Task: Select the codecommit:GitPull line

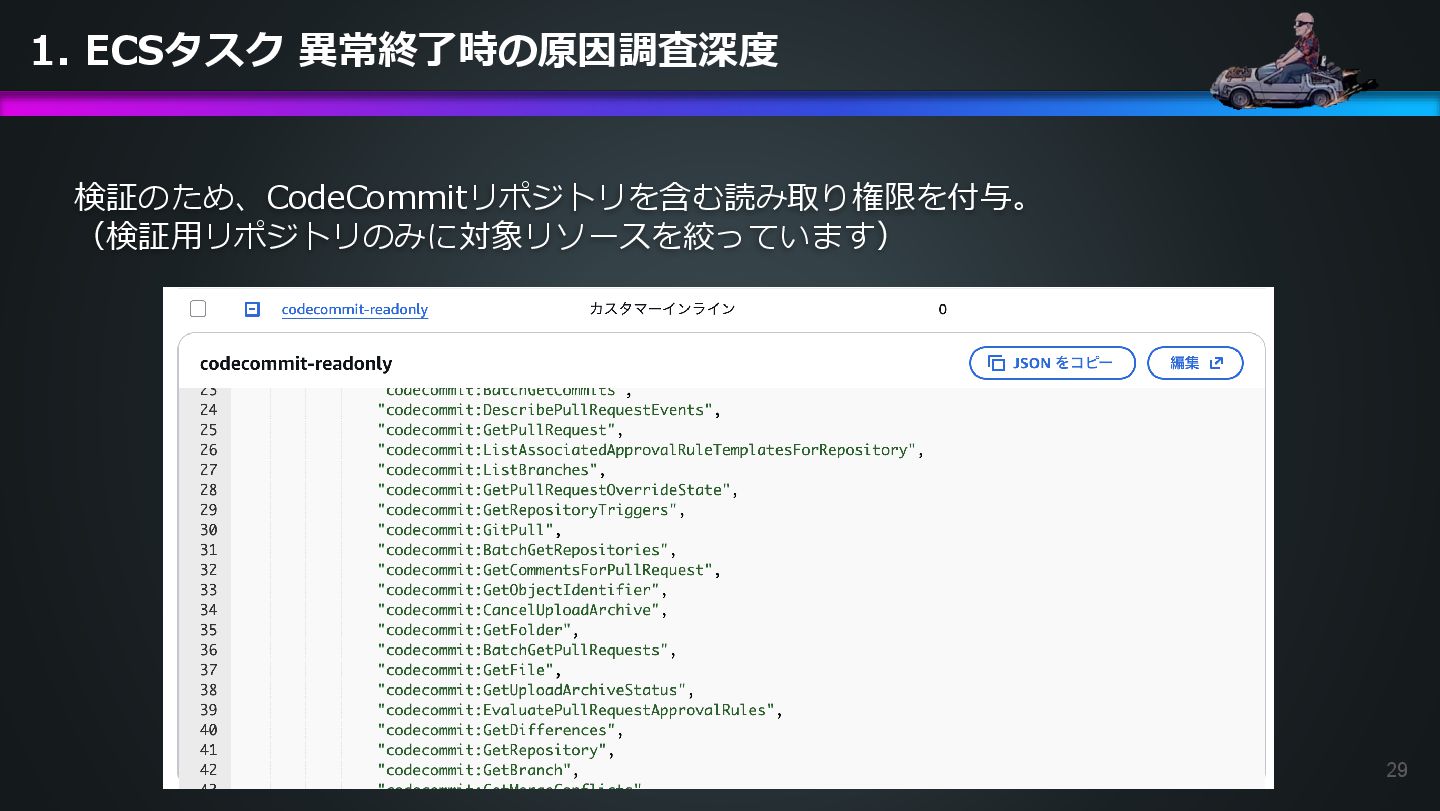Action: pos(469,530)
